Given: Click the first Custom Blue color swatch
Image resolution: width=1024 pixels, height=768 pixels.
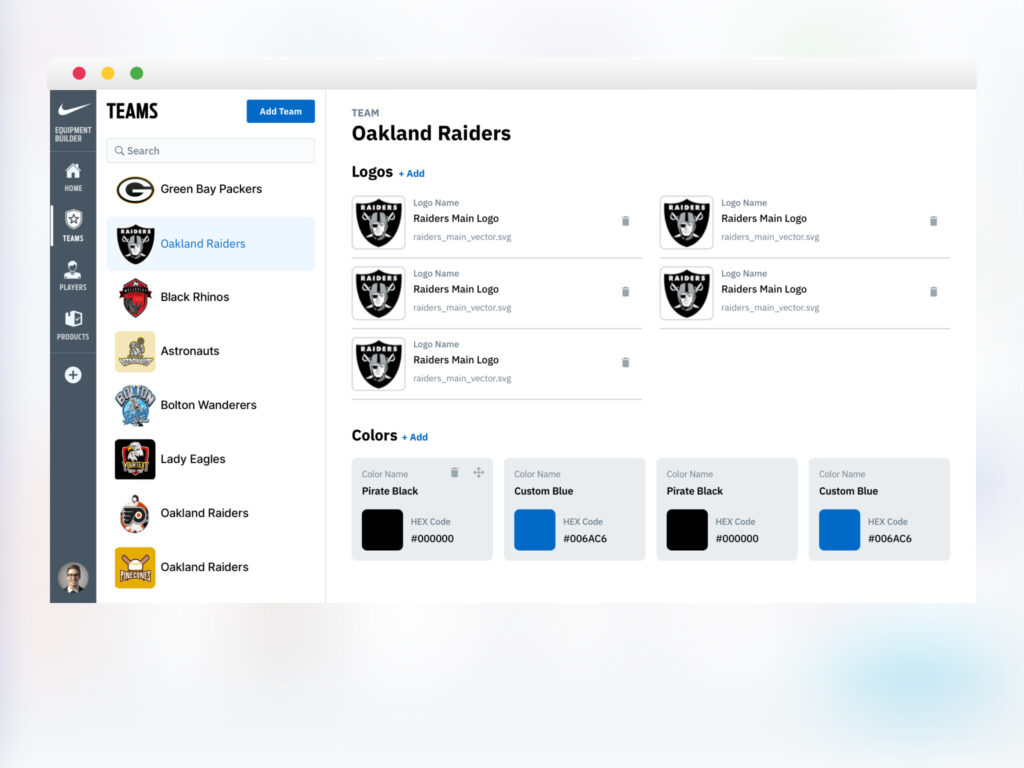Looking at the screenshot, I should [x=535, y=530].
